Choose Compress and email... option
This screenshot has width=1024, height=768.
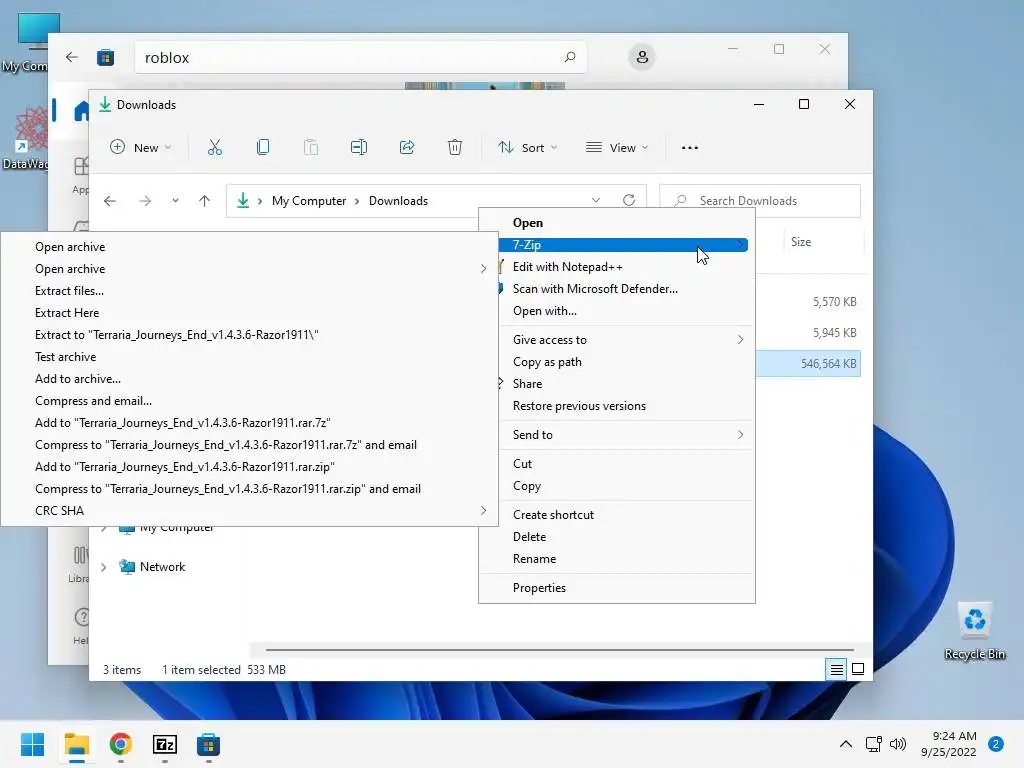(x=249, y=401)
